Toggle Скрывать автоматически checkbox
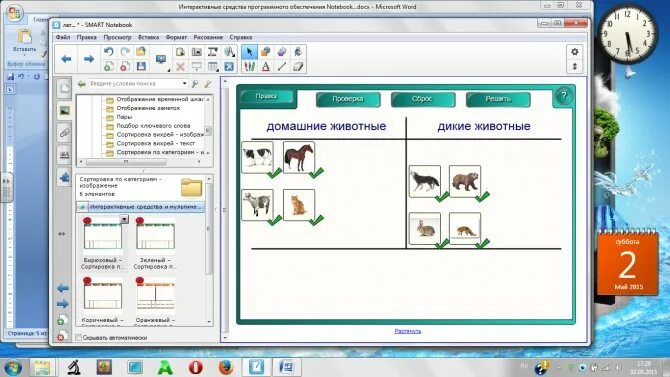670x377 pixels. coord(79,338)
